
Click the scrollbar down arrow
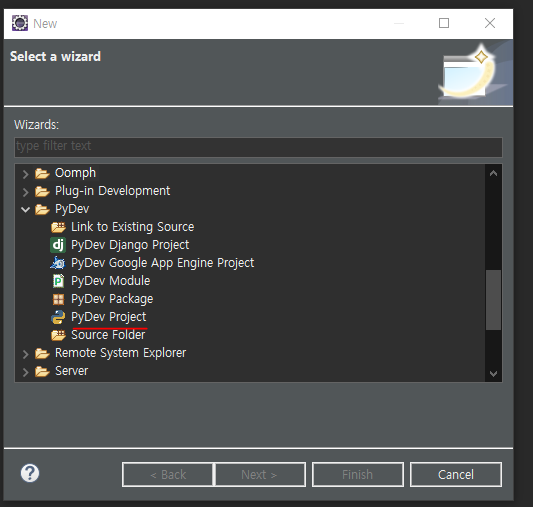coord(493,373)
